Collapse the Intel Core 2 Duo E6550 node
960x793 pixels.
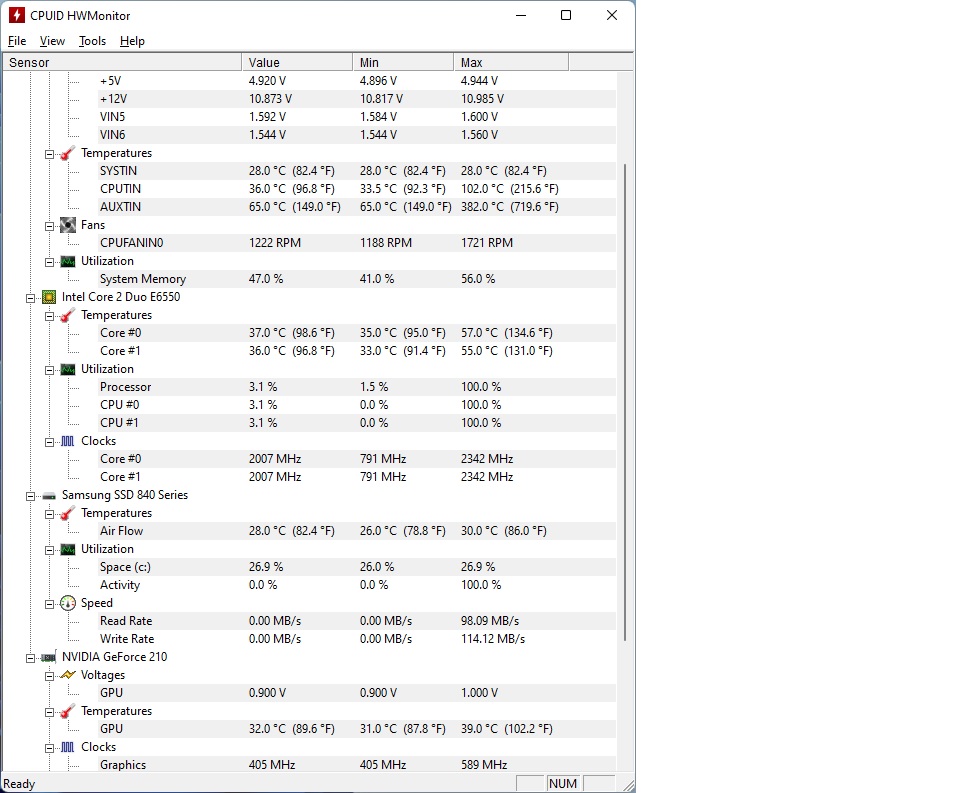point(30,298)
